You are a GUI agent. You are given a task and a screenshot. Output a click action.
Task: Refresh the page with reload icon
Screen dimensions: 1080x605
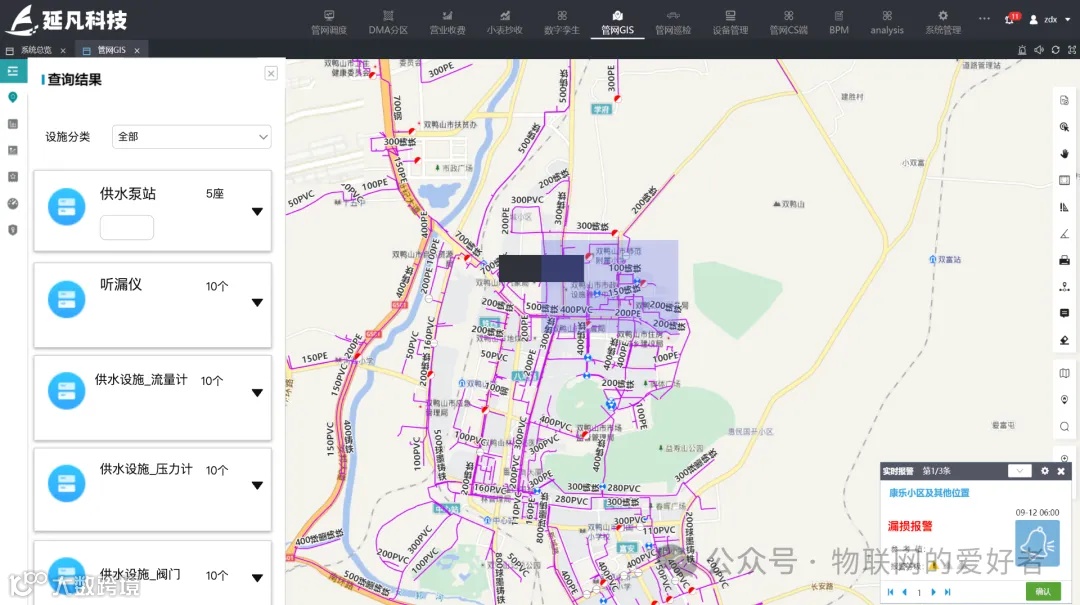coord(1055,50)
